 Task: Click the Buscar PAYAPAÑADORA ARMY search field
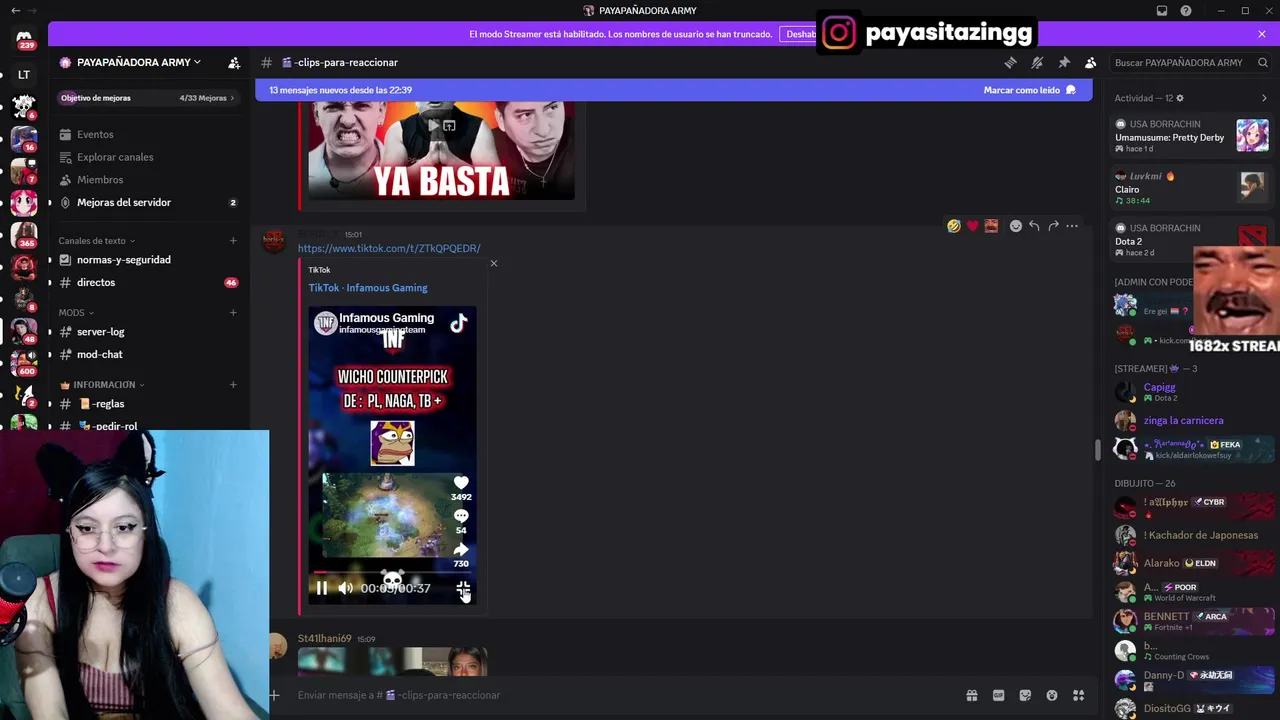[x=1188, y=62]
